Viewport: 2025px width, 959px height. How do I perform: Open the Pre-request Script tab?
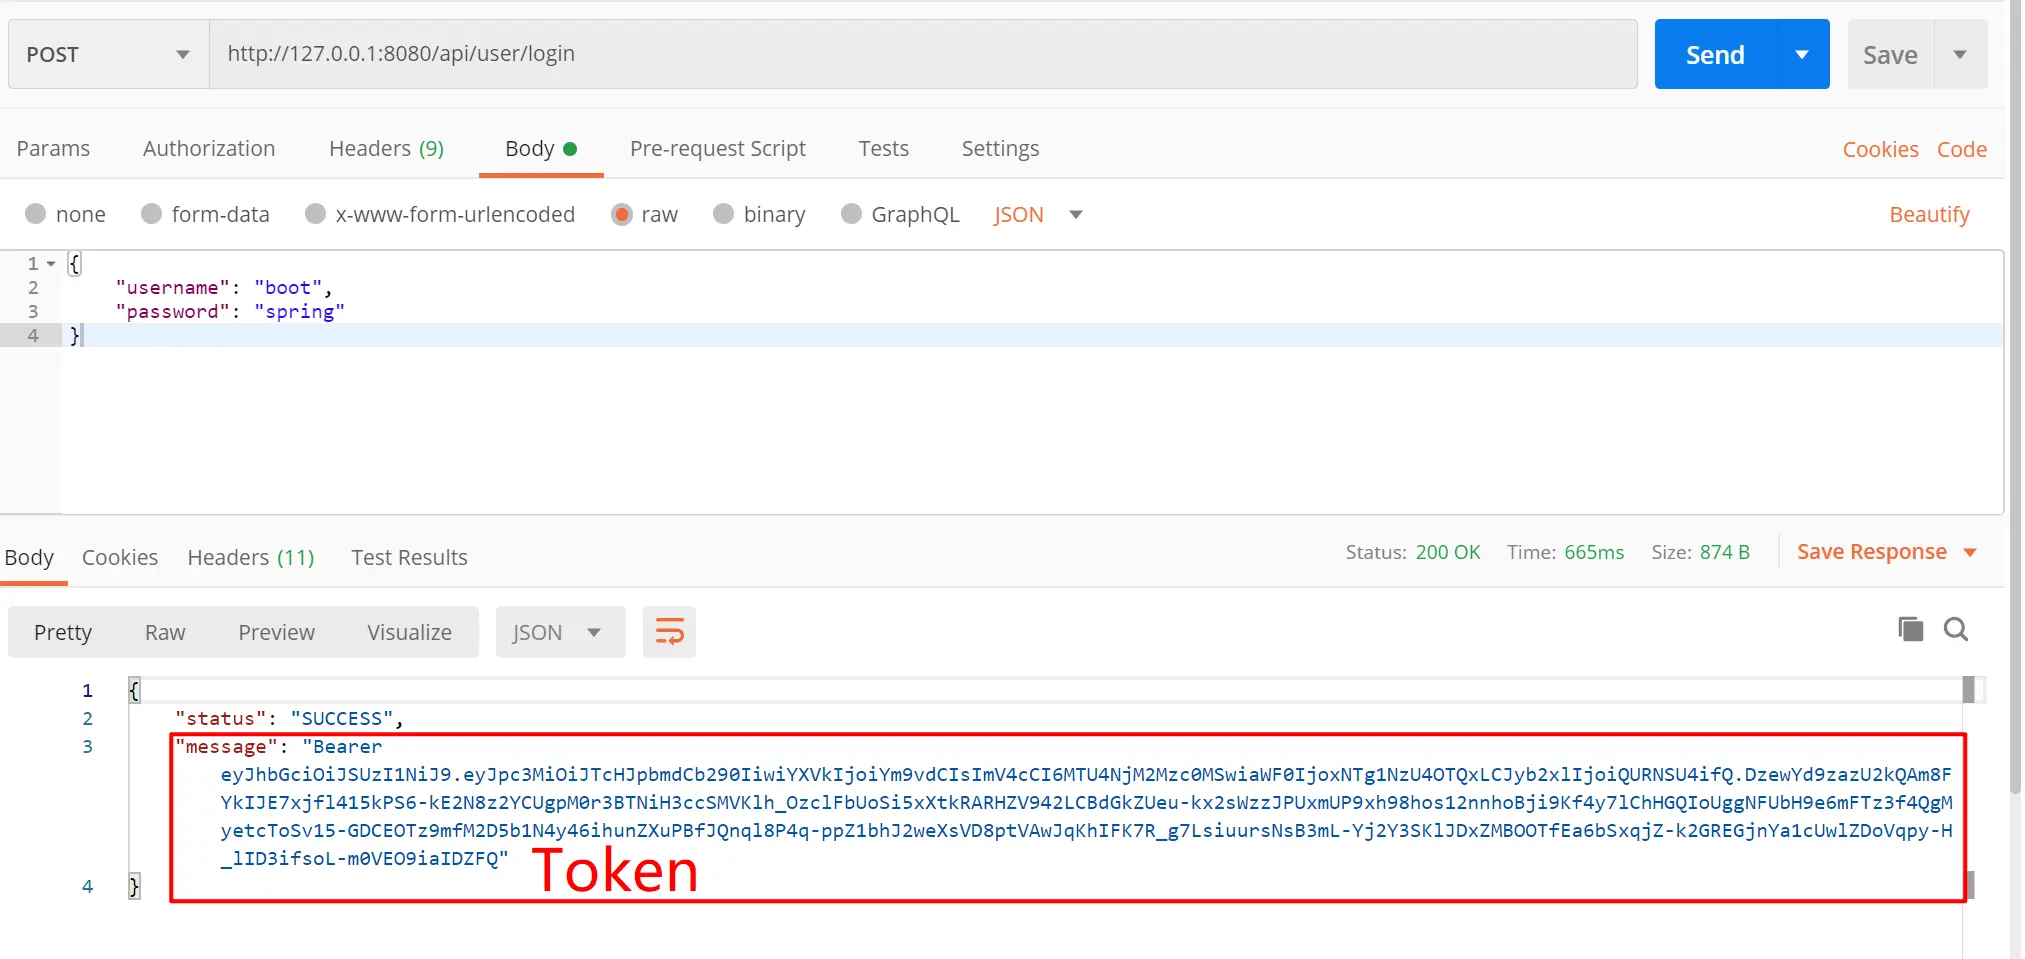click(x=718, y=148)
